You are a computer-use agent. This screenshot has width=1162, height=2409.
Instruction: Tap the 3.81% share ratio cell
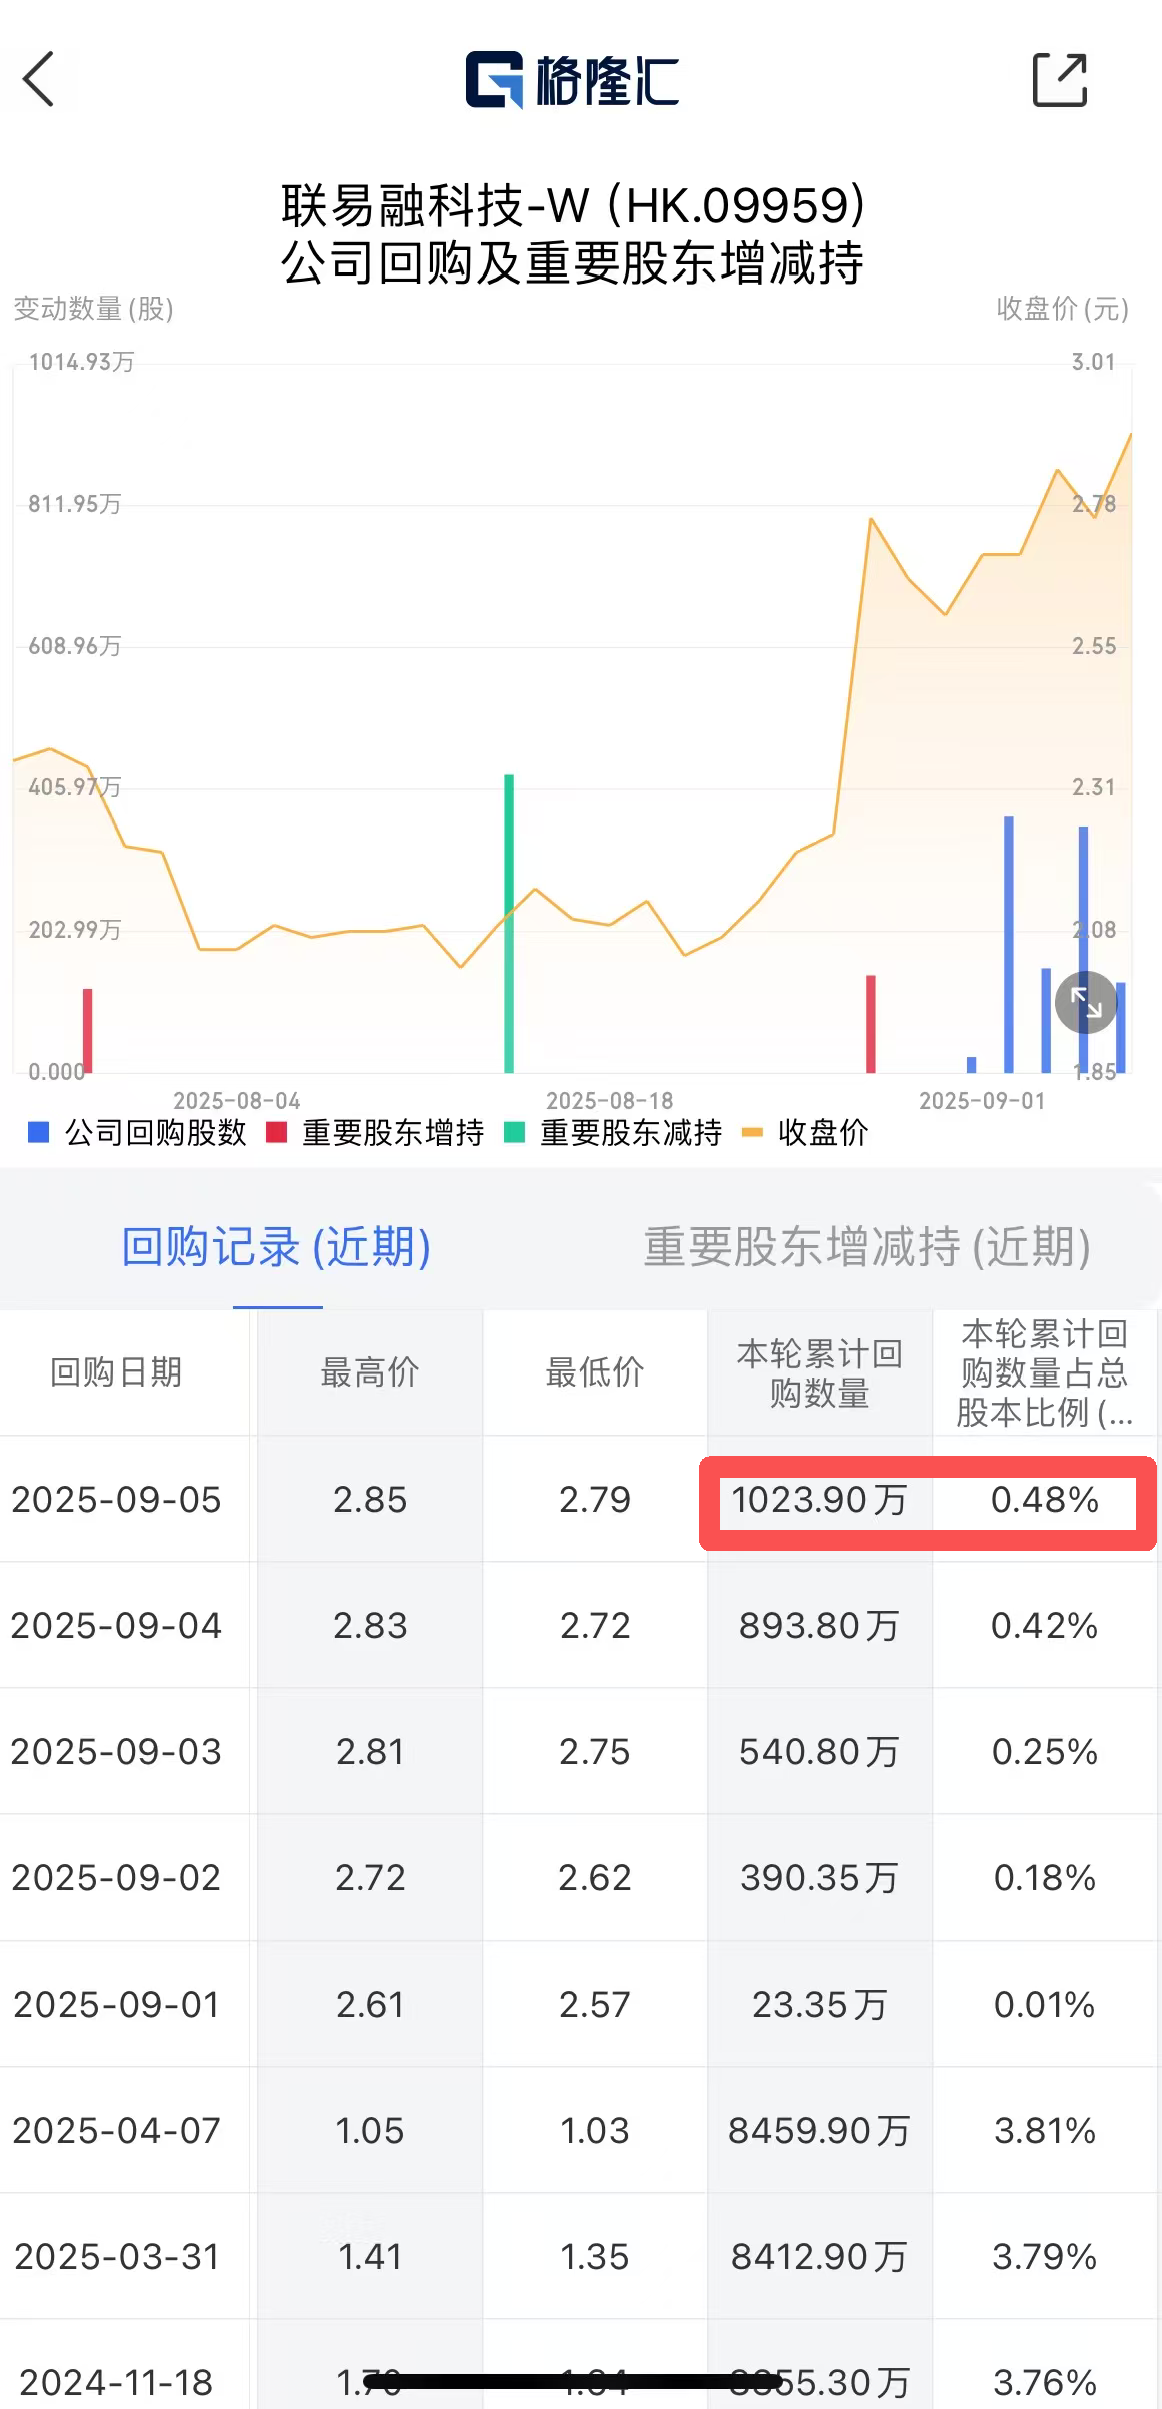point(1045,2130)
